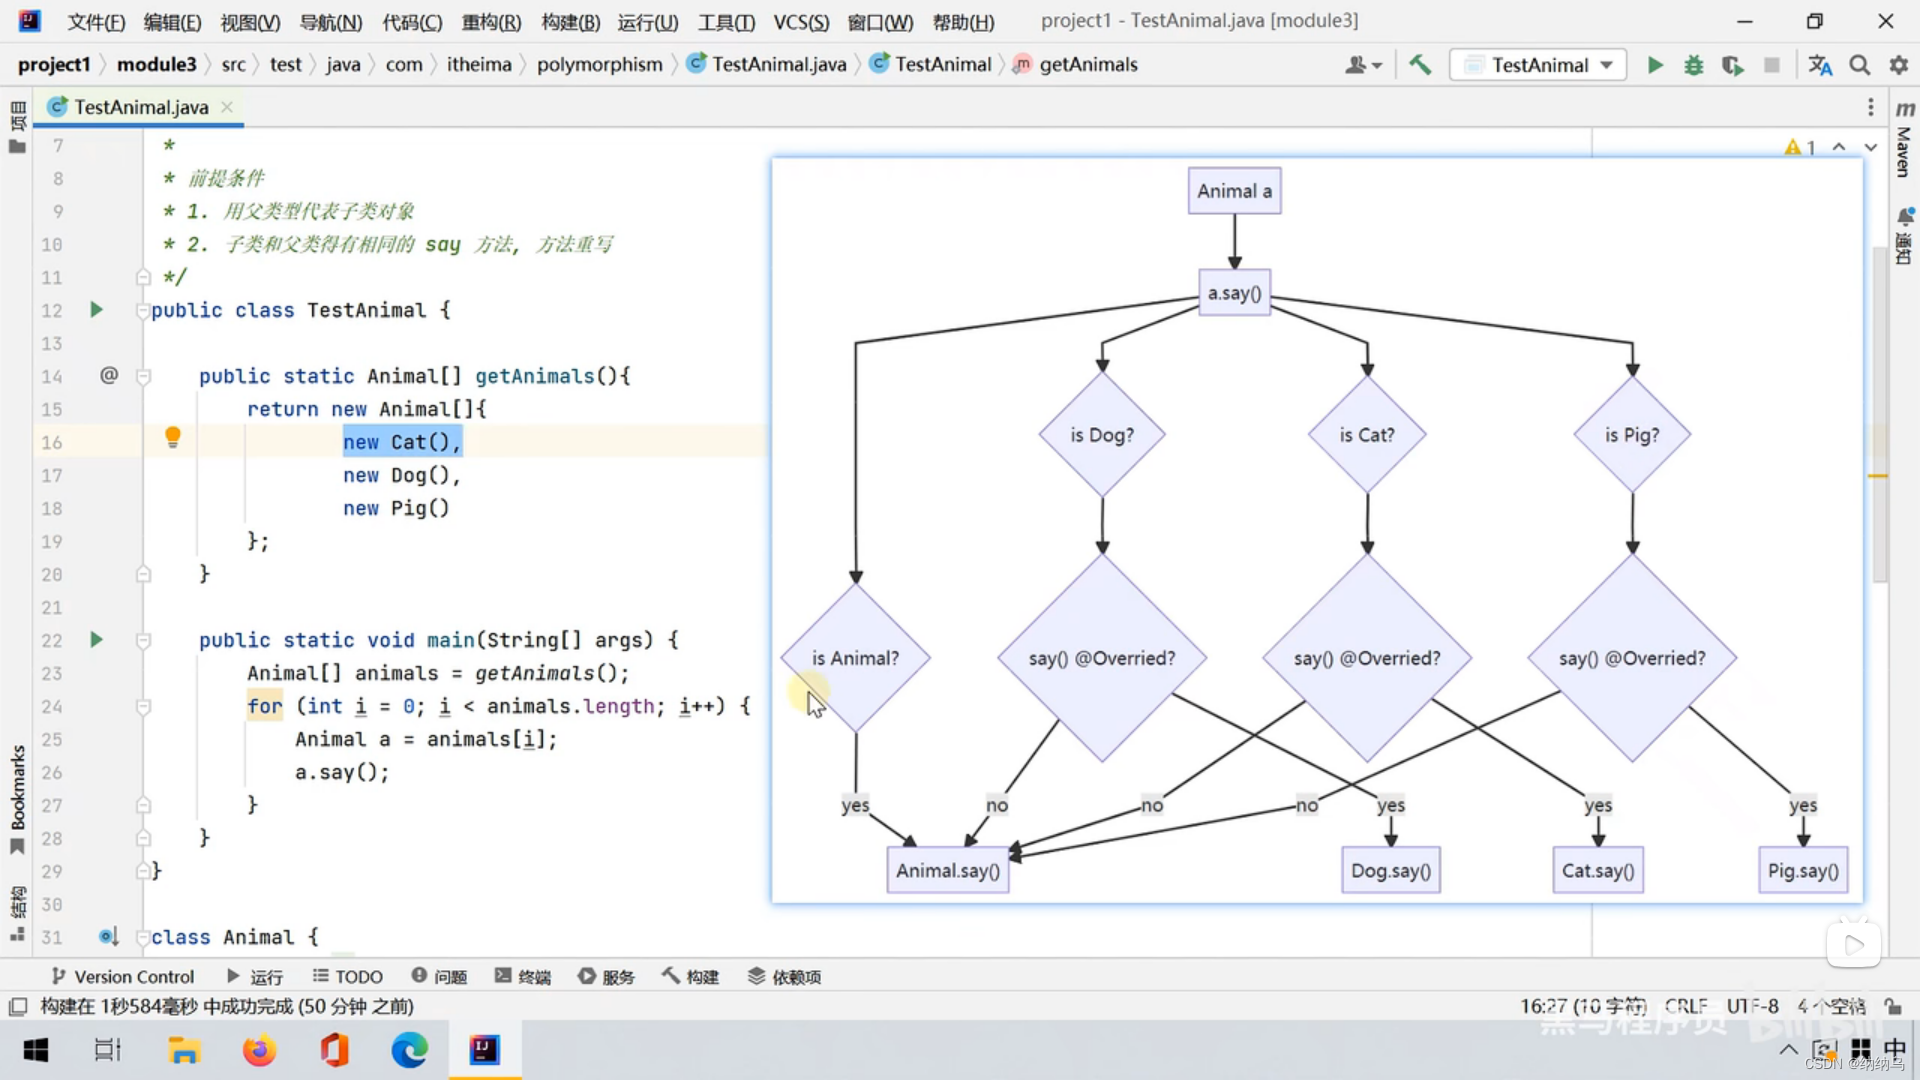Click the light bulb intention icon on line 16
1920x1080 pixels.
coord(172,437)
